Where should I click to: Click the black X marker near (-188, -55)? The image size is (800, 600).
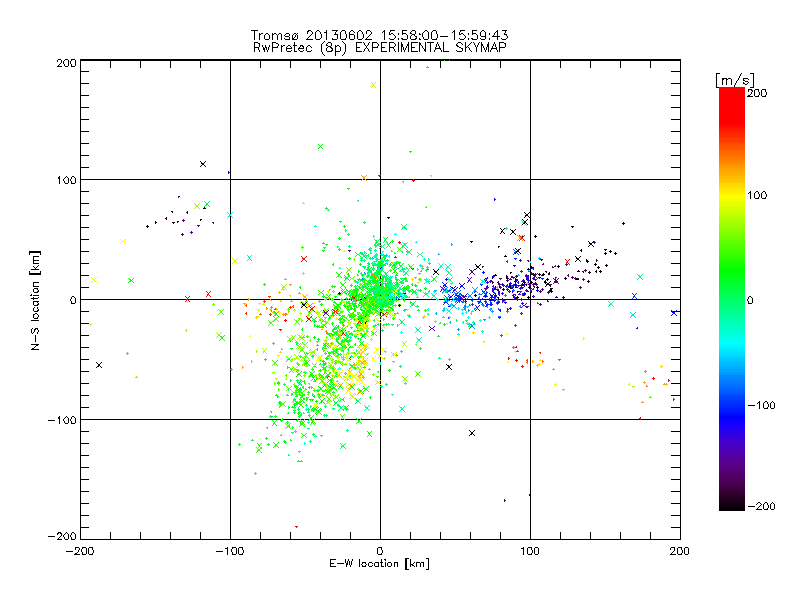[99, 365]
